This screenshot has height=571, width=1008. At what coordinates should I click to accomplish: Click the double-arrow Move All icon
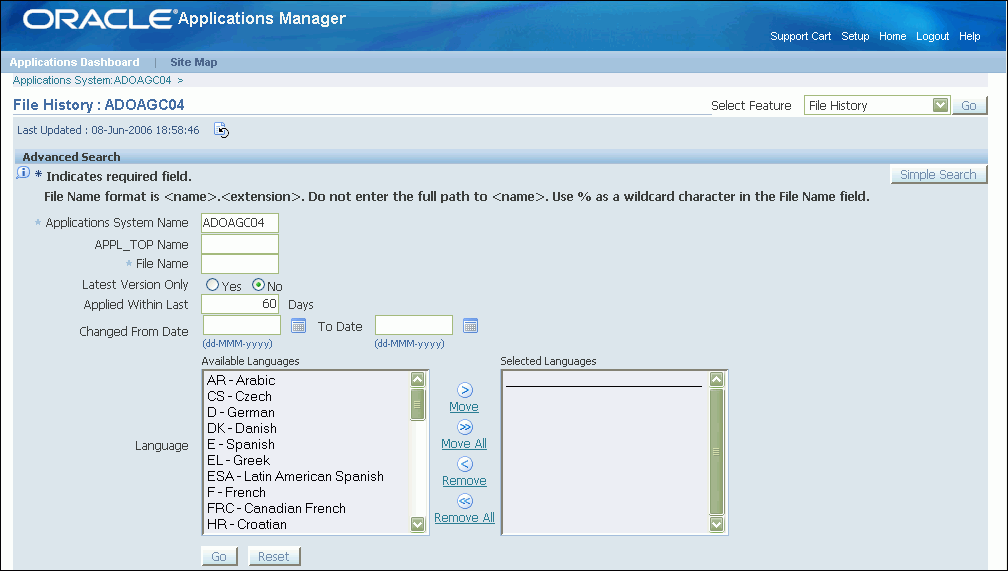click(x=465, y=427)
